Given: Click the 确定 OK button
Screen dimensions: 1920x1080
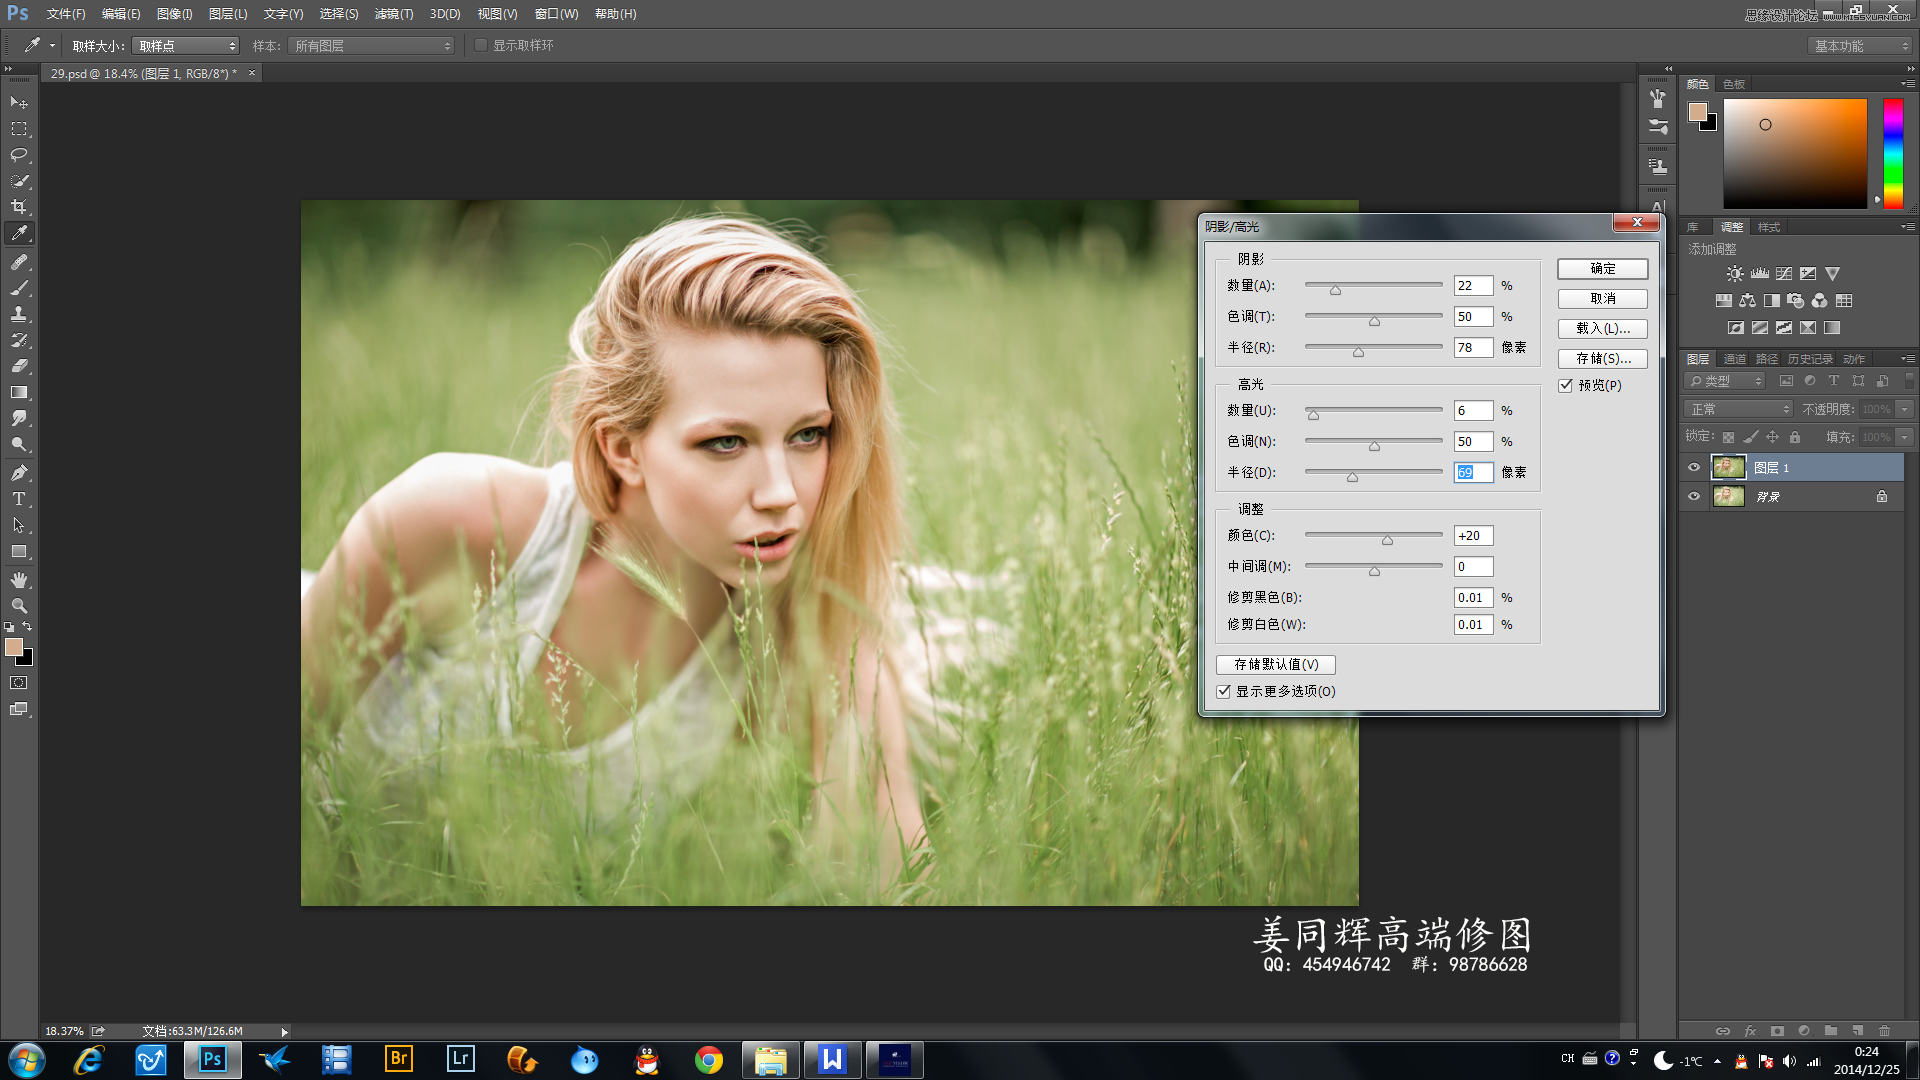Looking at the screenshot, I should (1602, 269).
